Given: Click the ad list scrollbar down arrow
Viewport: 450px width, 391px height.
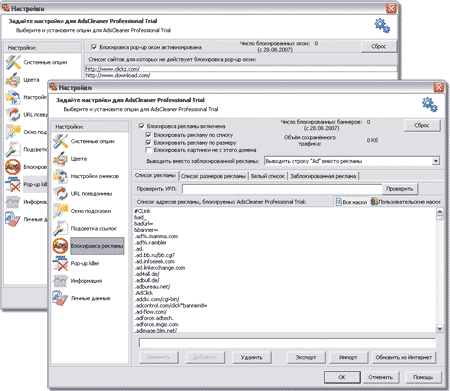Looking at the screenshot, I should tap(440, 328).
